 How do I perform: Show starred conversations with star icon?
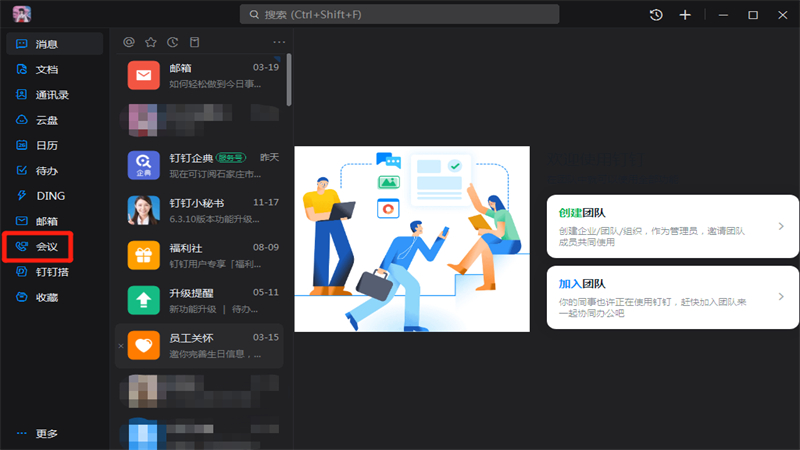pos(151,42)
